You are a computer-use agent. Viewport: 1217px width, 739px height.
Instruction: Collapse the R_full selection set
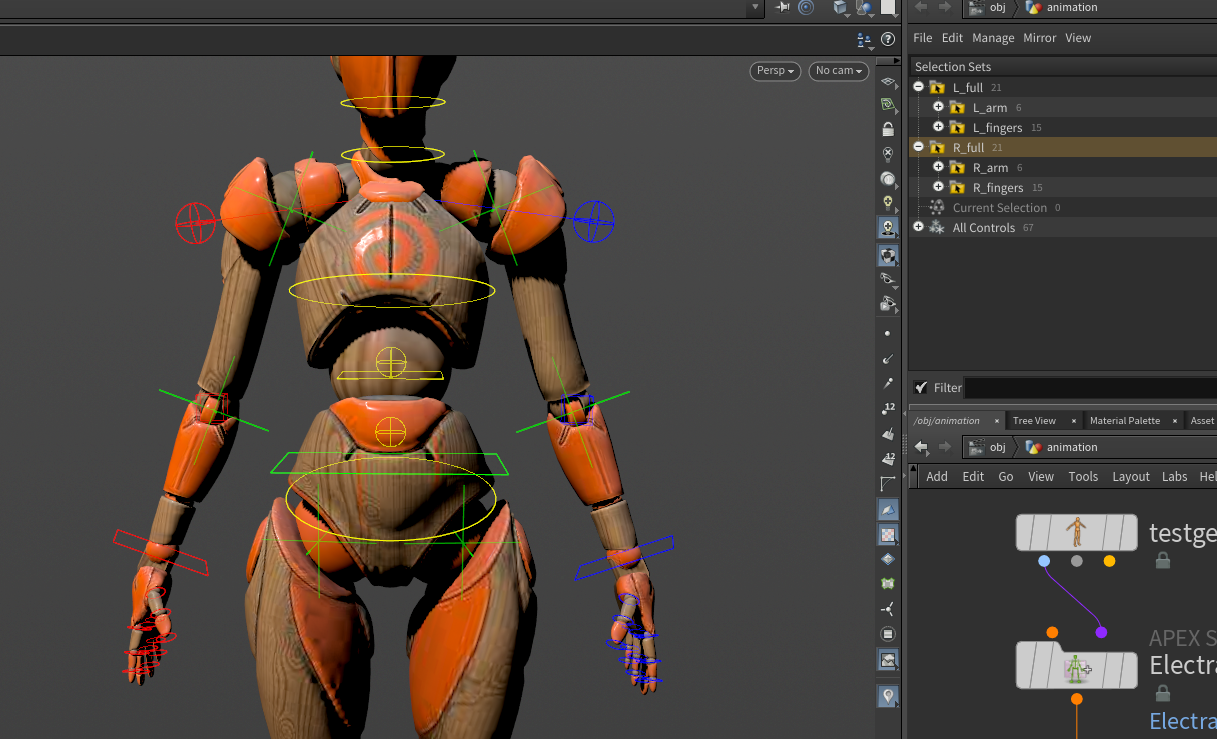[918, 147]
